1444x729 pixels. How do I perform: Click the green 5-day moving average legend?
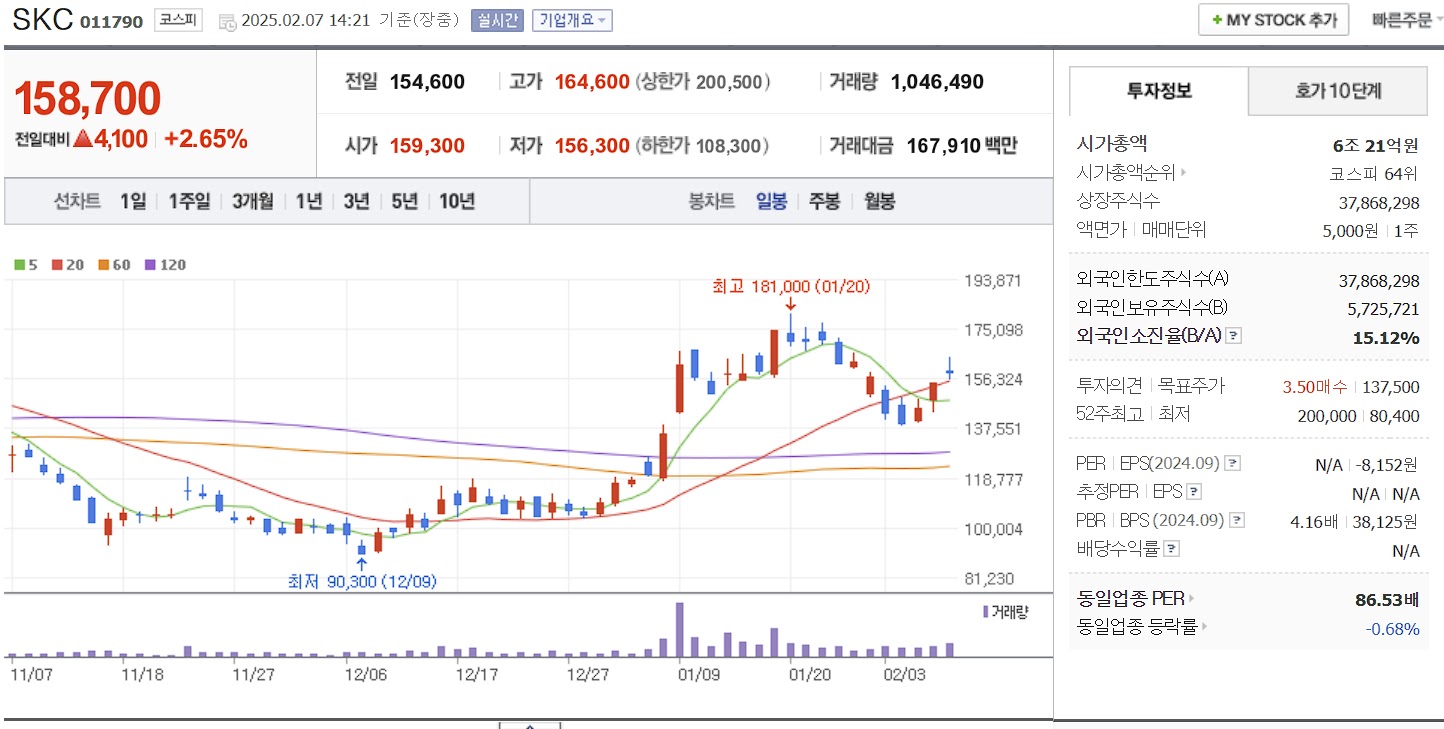26,265
